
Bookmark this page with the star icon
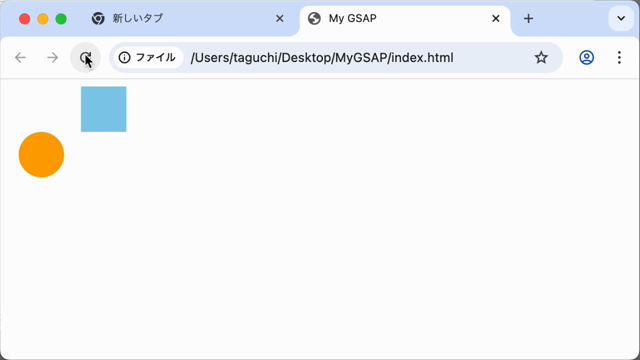541,58
